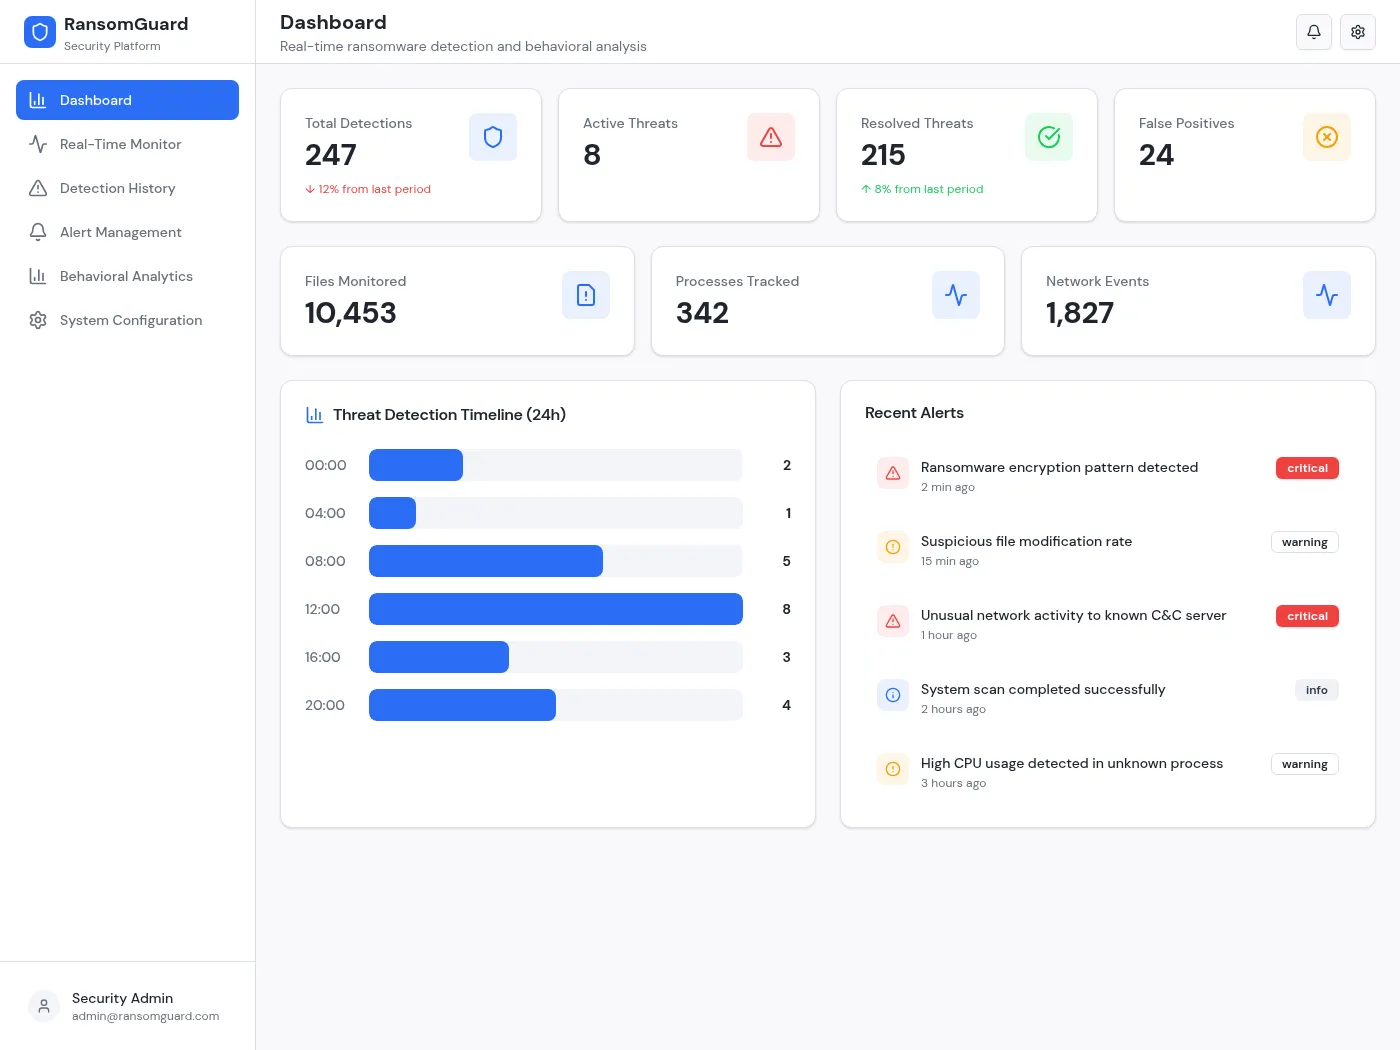Click the 16:00 timeline bar

[439, 657]
